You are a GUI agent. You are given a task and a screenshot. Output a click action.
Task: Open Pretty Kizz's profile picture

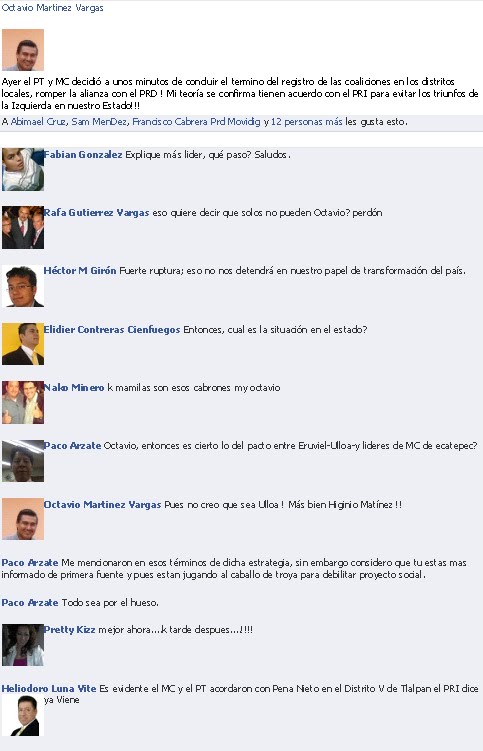(x=23, y=645)
